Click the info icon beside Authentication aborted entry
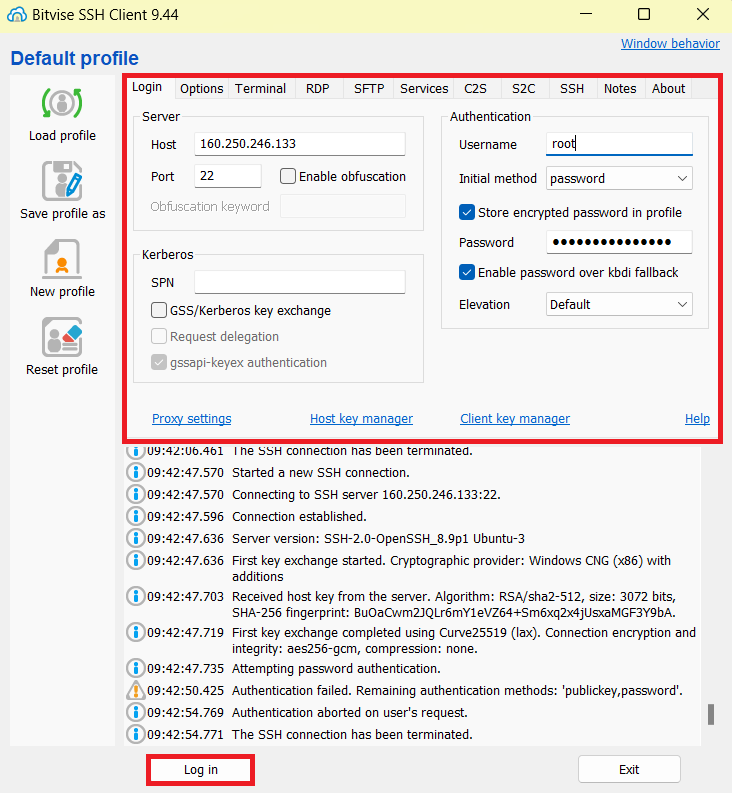Image resolution: width=732 pixels, height=793 pixels. (136, 712)
